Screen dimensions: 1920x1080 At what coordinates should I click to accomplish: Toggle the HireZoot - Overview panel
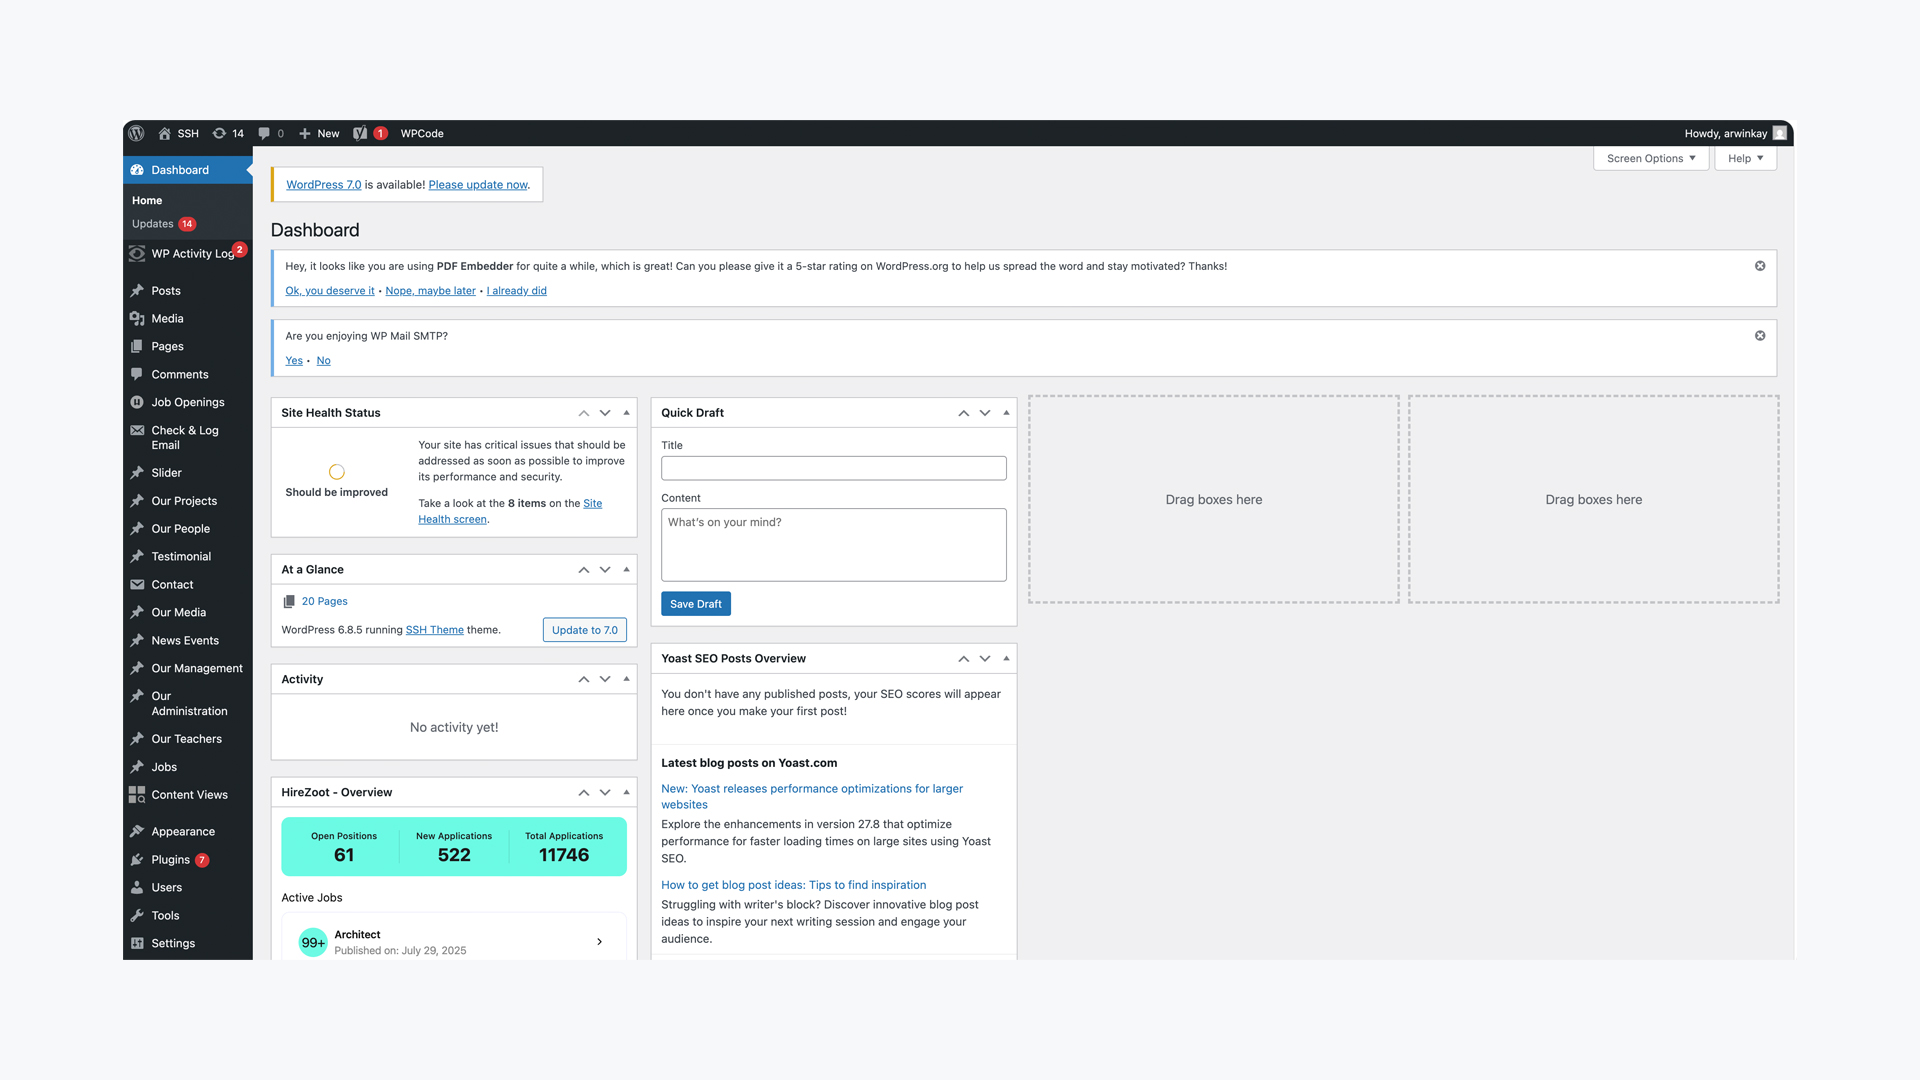pos(627,793)
